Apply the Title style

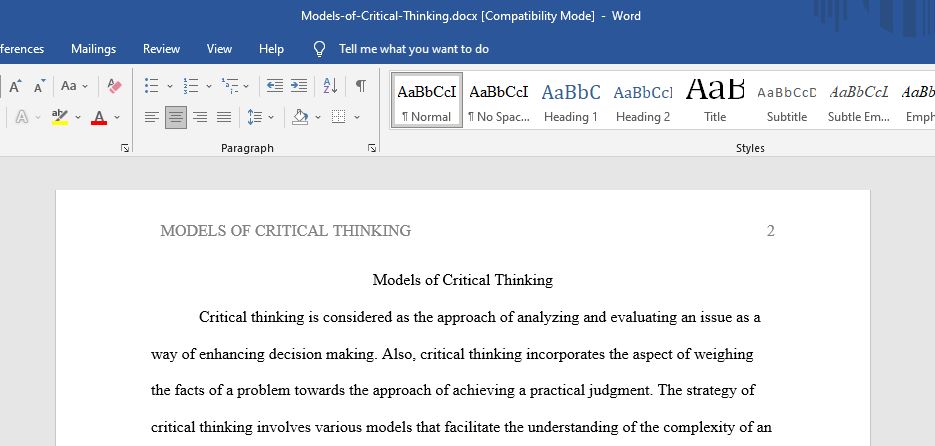[715, 100]
